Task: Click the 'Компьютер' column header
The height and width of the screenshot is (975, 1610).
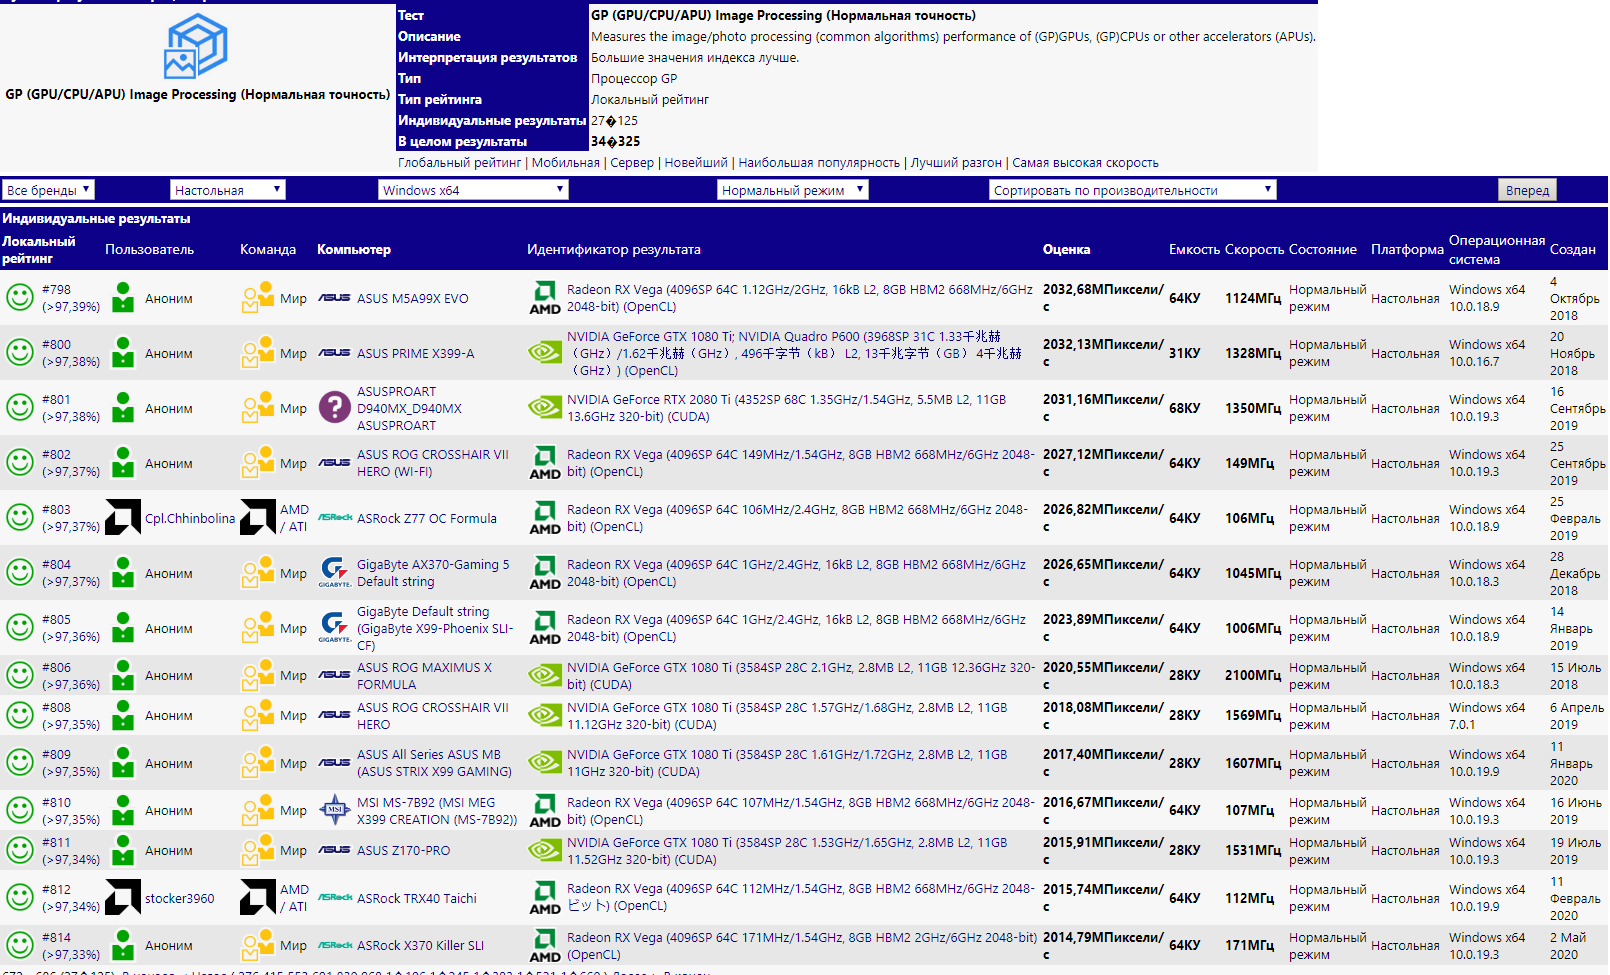Action: pos(354,249)
